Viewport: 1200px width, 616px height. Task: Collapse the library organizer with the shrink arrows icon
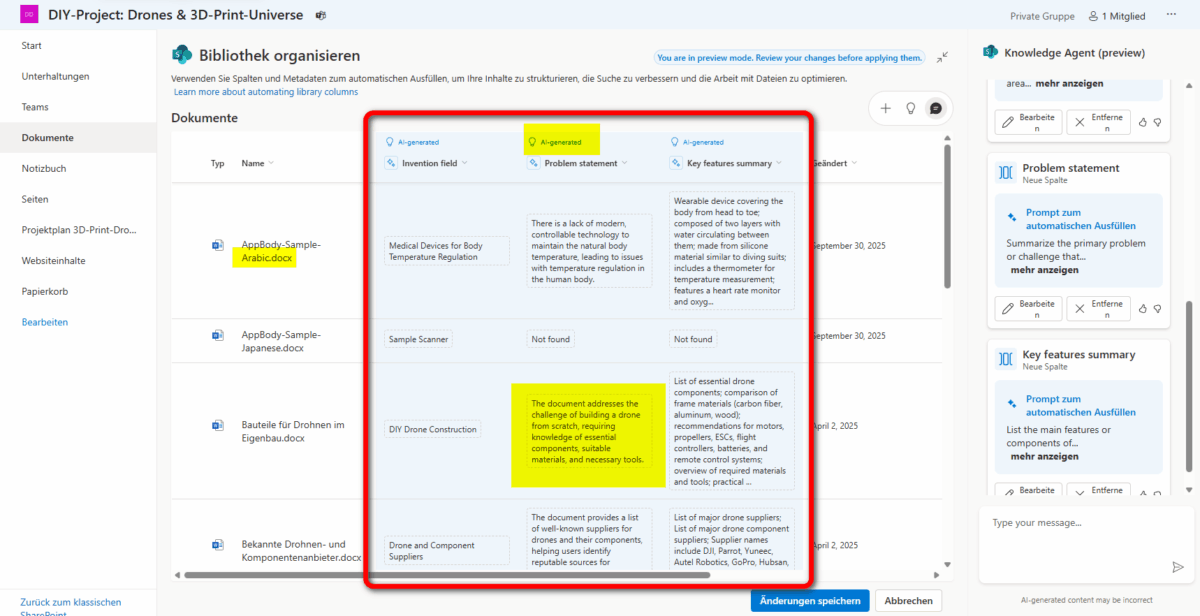coord(942,58)
